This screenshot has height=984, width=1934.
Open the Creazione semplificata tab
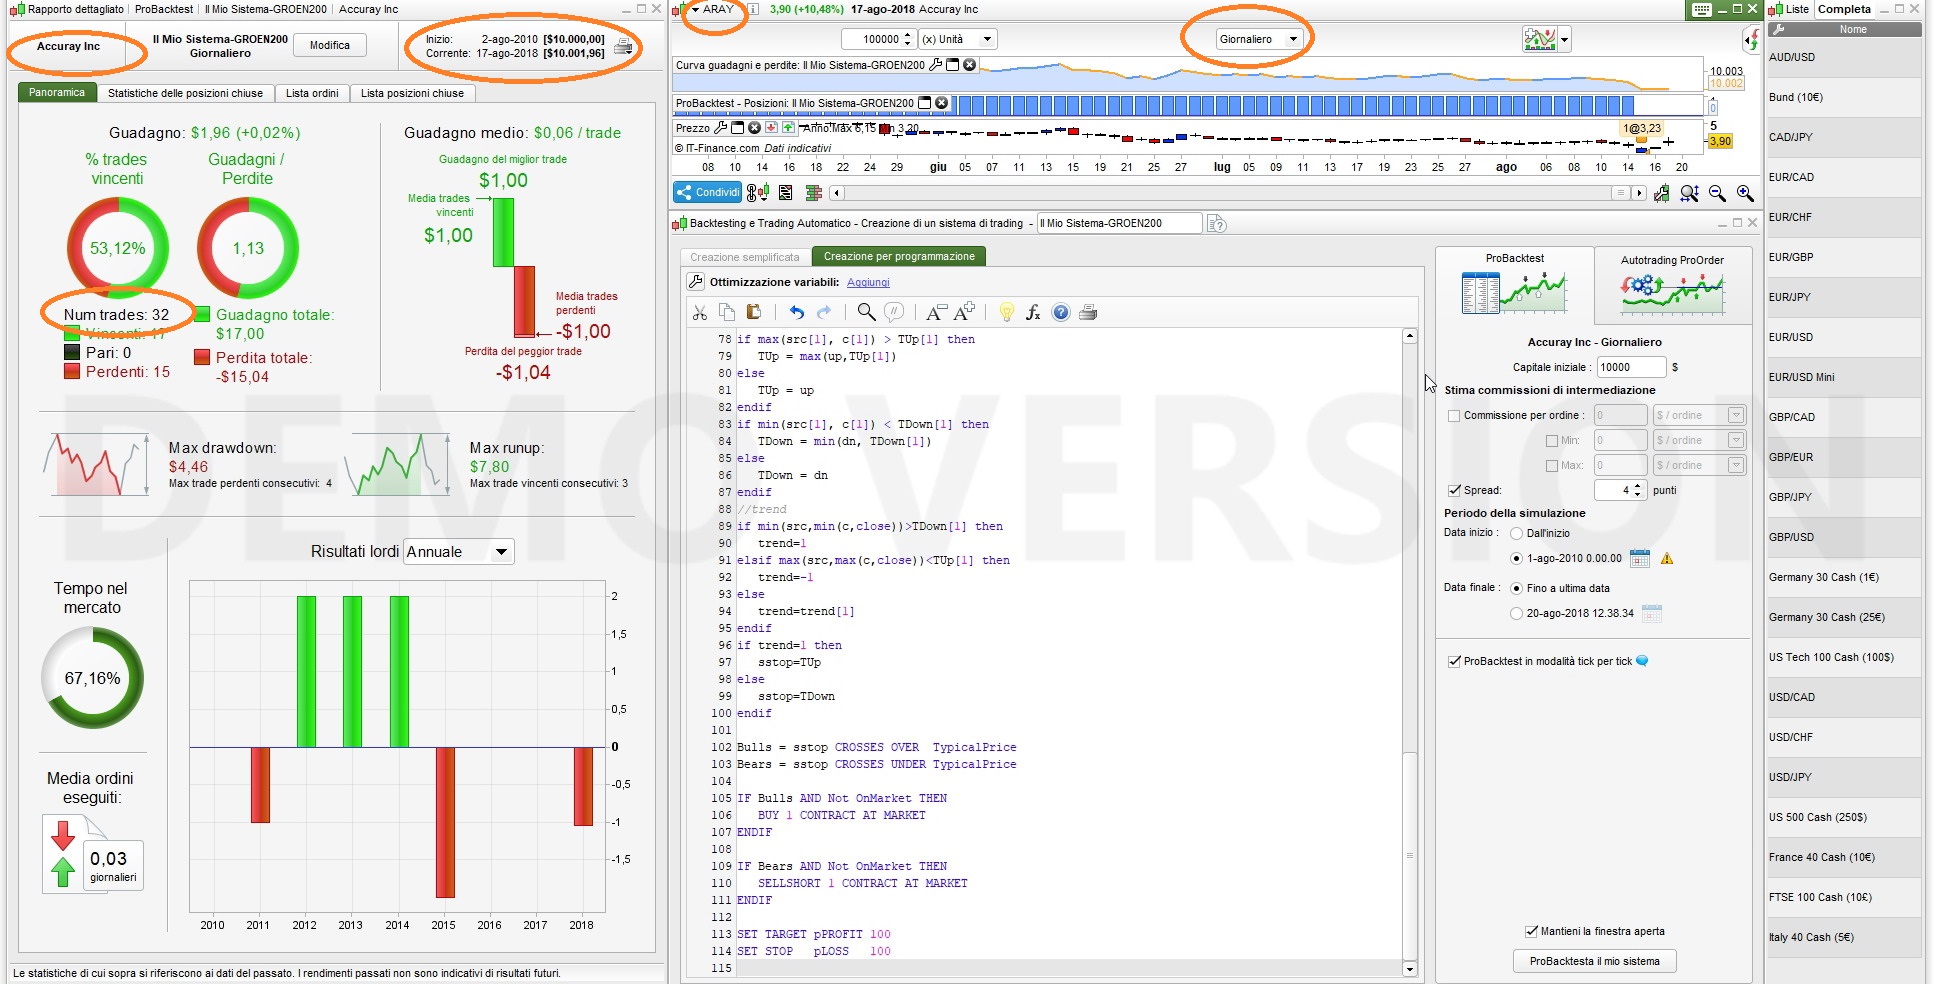(x=745, y=257)
